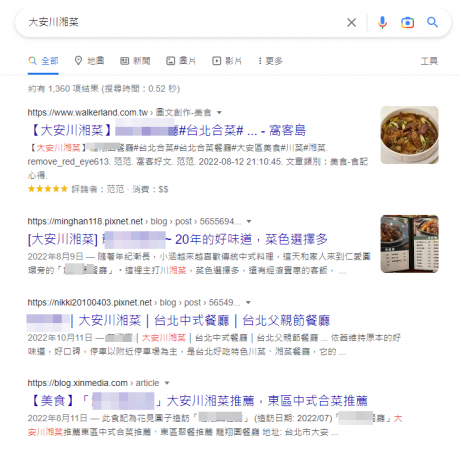Viewport: 460px width, 460px height.
Task: Expand the dropdown arrow beside walkerland.com.tw URL
Action: pos(219,113)
